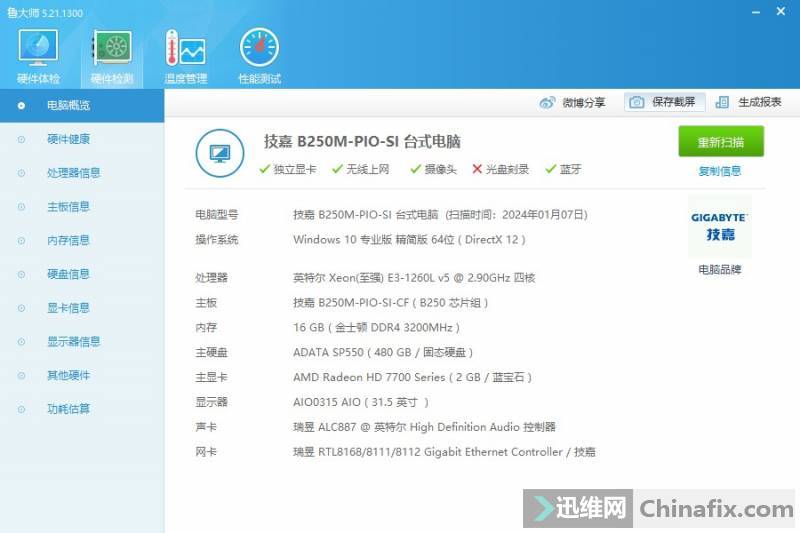
Task: Click the camera icon for 保存截屏
Action: (636, 103)
